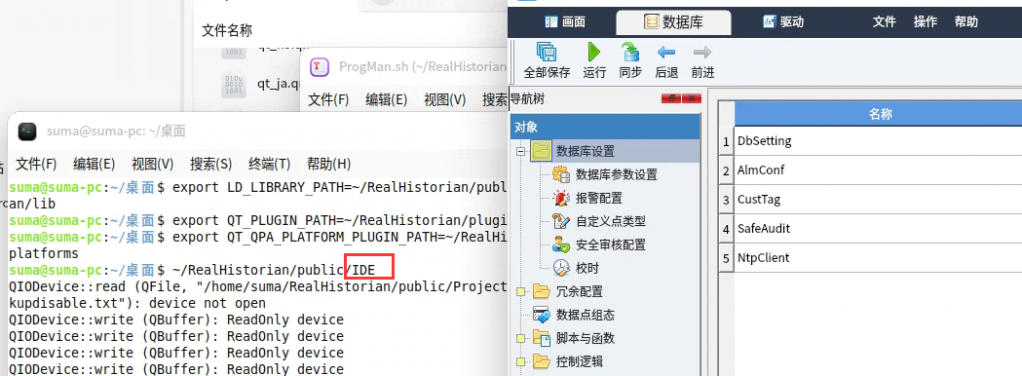This screenshot has width=1022, height=376.
Task: Open 编辑(E) menu in ProgMan.sh editor
Action: click(x=387, y=100)
